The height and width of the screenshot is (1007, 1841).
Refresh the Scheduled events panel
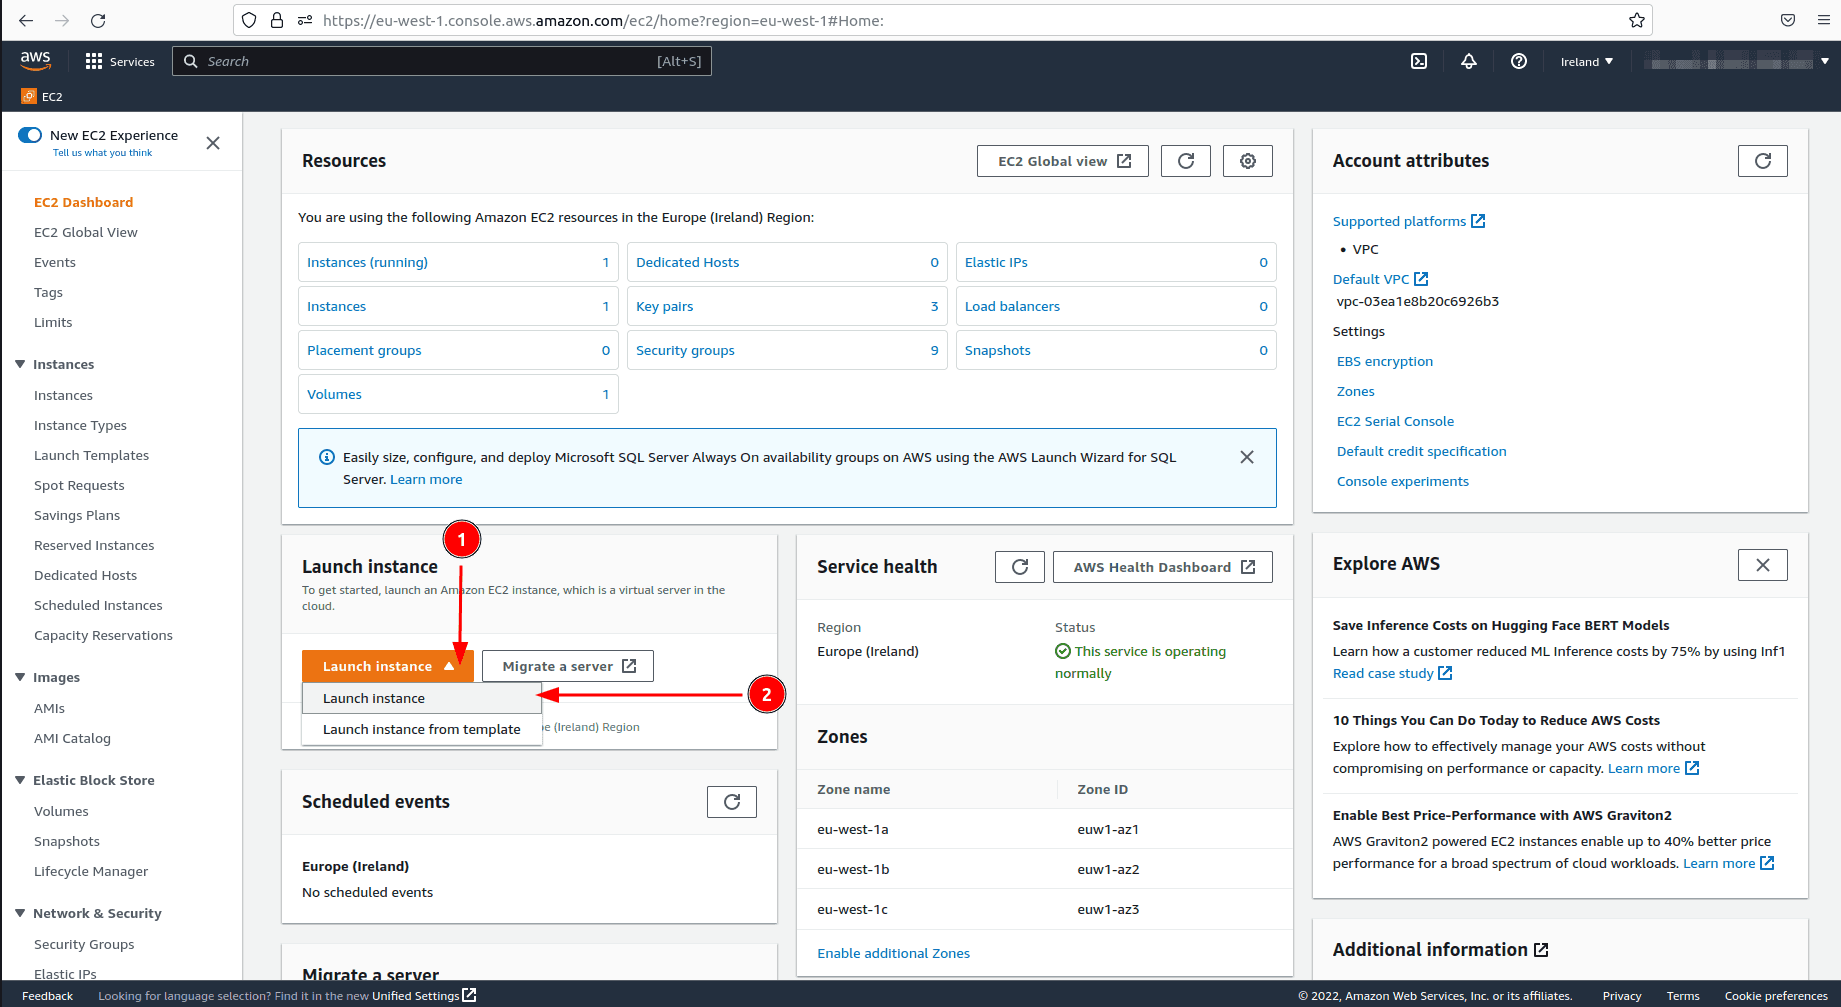pos(732,802)
